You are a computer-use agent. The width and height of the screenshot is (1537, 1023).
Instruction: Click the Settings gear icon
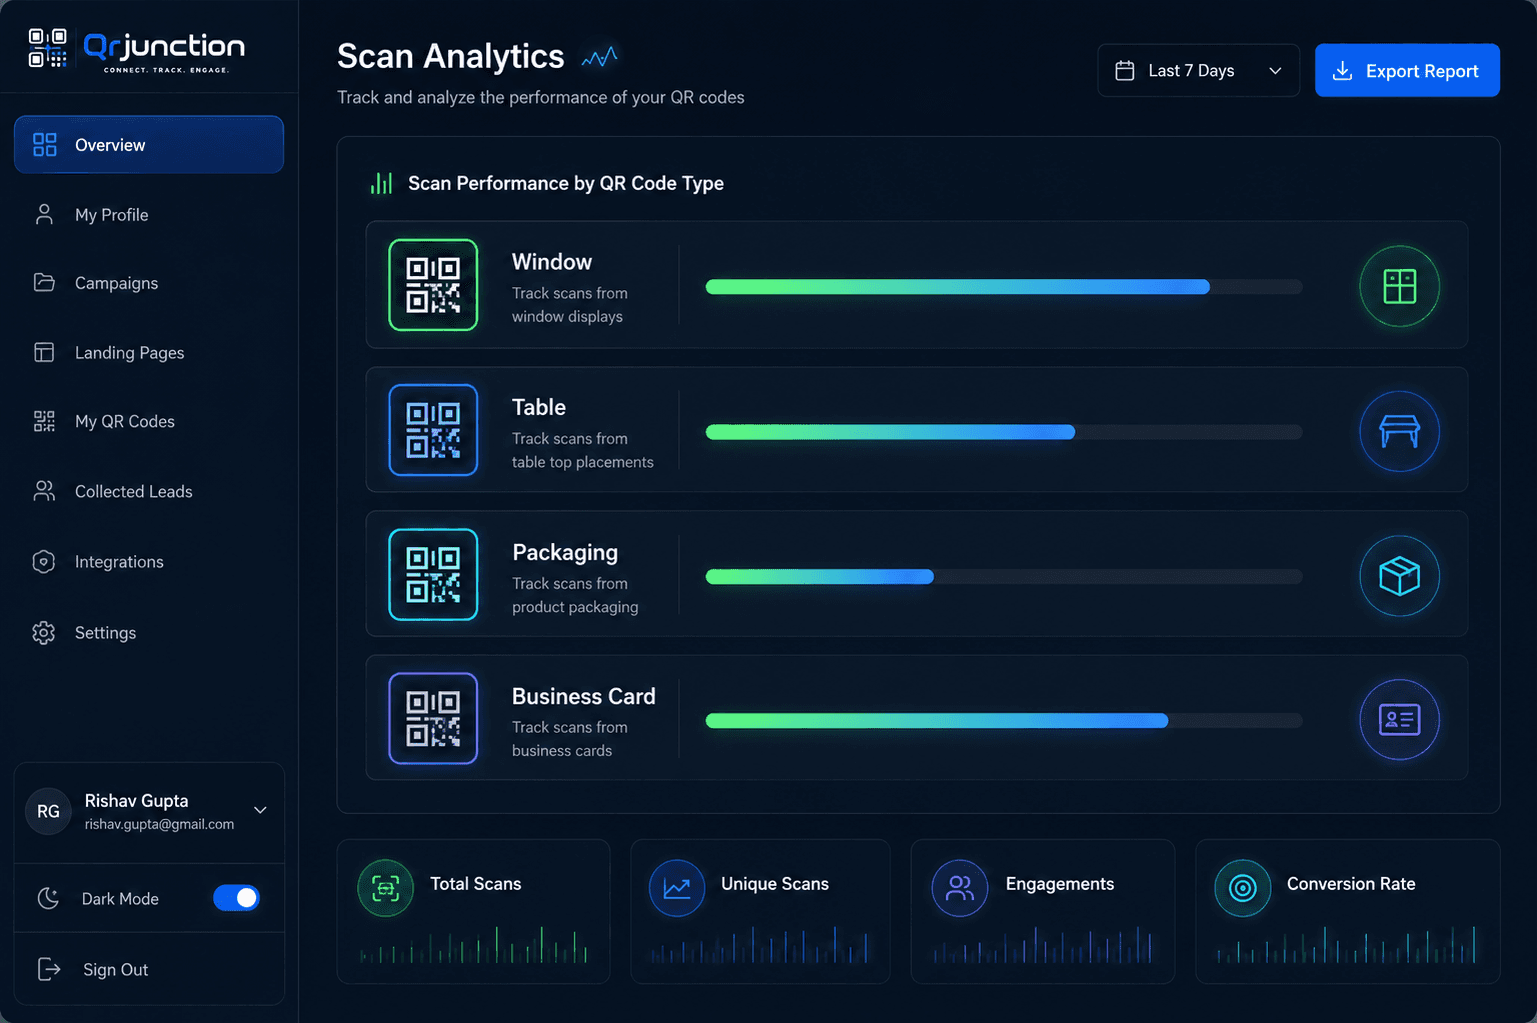pos(44,633)
